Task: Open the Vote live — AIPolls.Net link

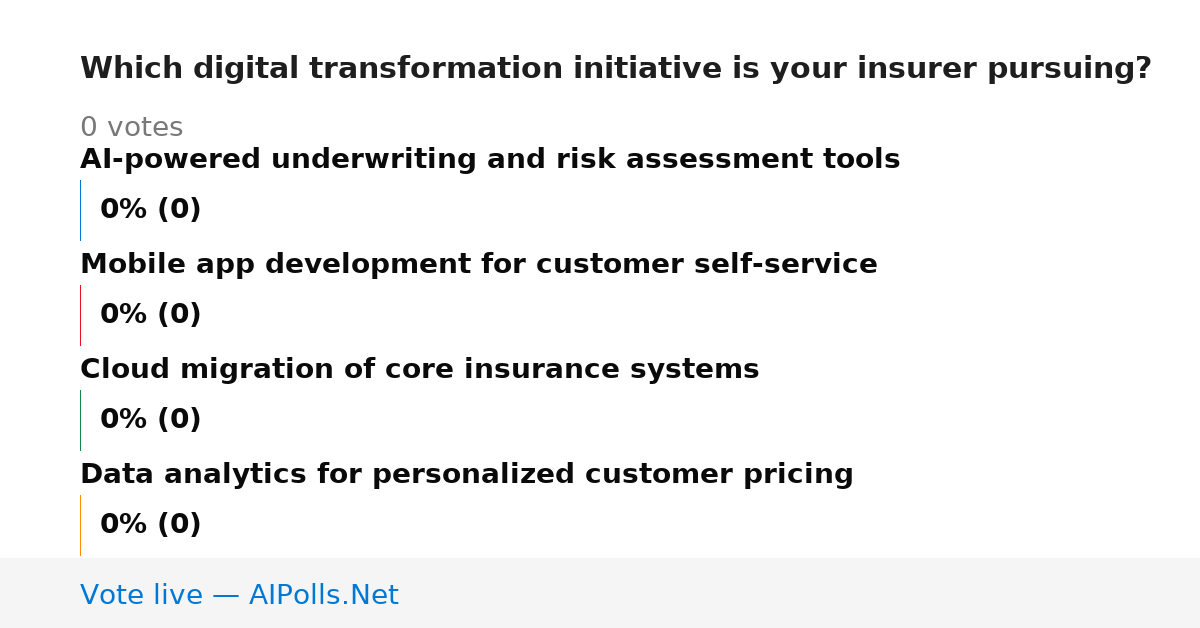Action: tap(239, 596)
